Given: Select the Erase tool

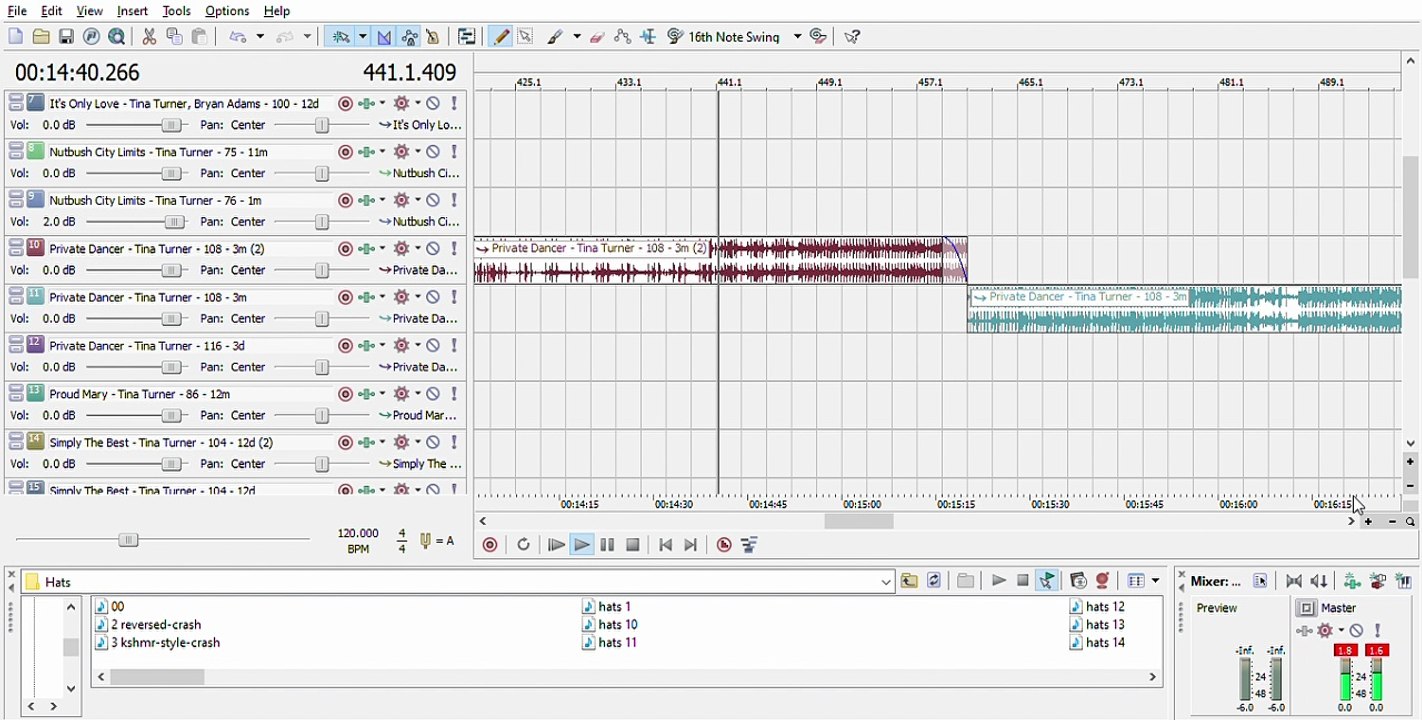Looking at the screenshot, I should 597,37.
